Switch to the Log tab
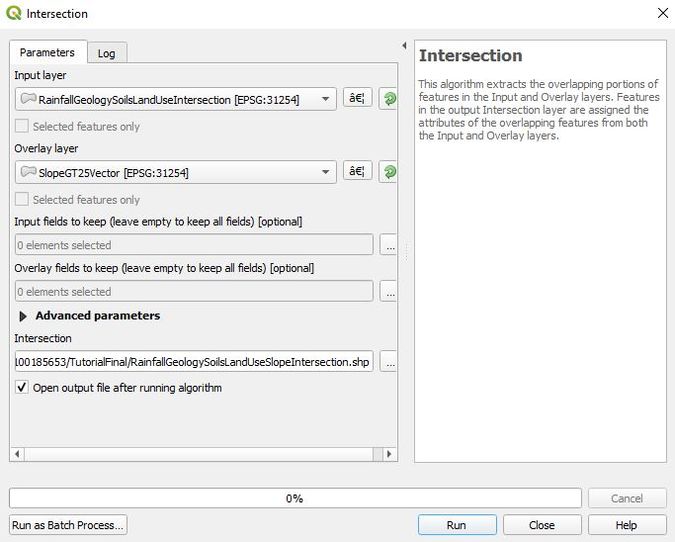This screenshot has width=675, height=542. click(106, 53)
